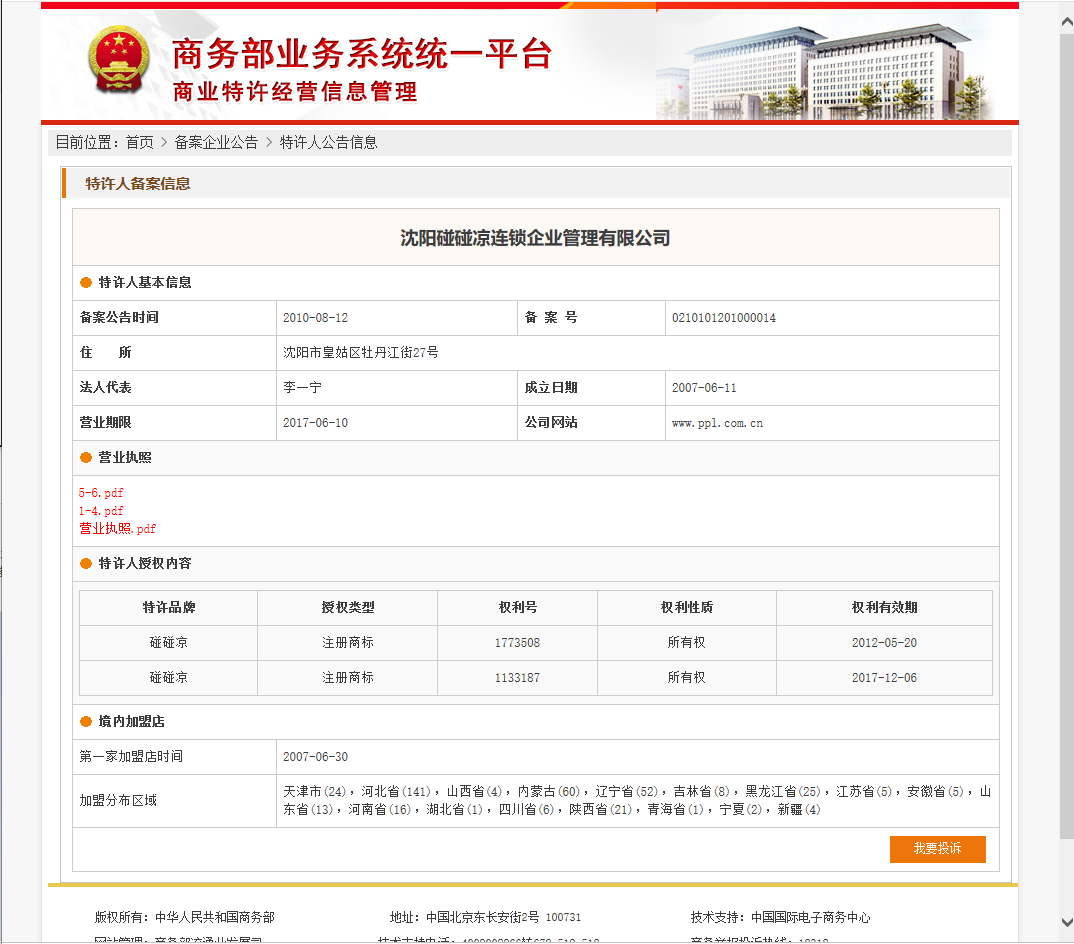Click the orange bullet beside 境内加盟店
The height and width of the screenshot is (944, 1074).
[x=86, y=722]
